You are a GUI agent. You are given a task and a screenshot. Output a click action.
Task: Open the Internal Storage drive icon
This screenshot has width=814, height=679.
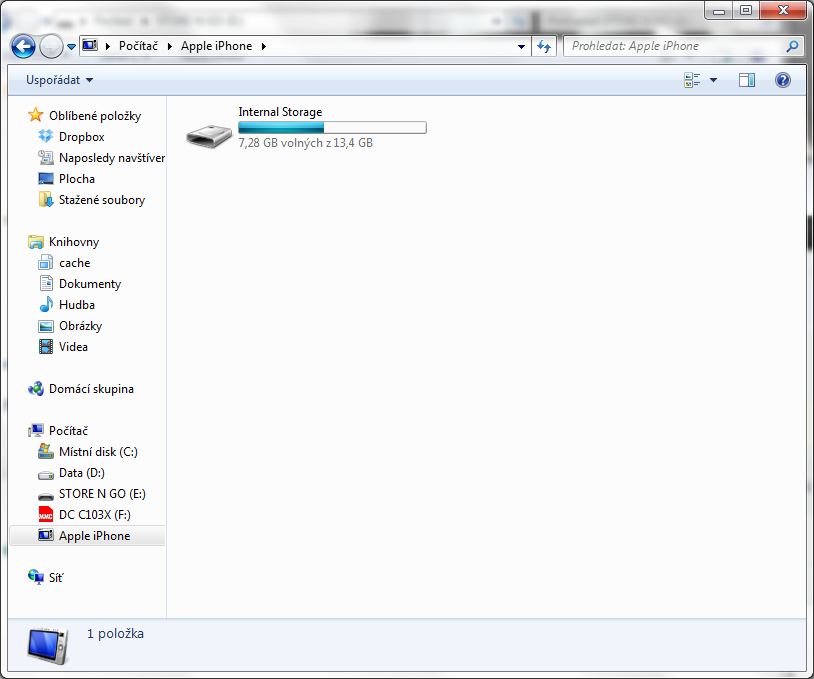point(209,133)
